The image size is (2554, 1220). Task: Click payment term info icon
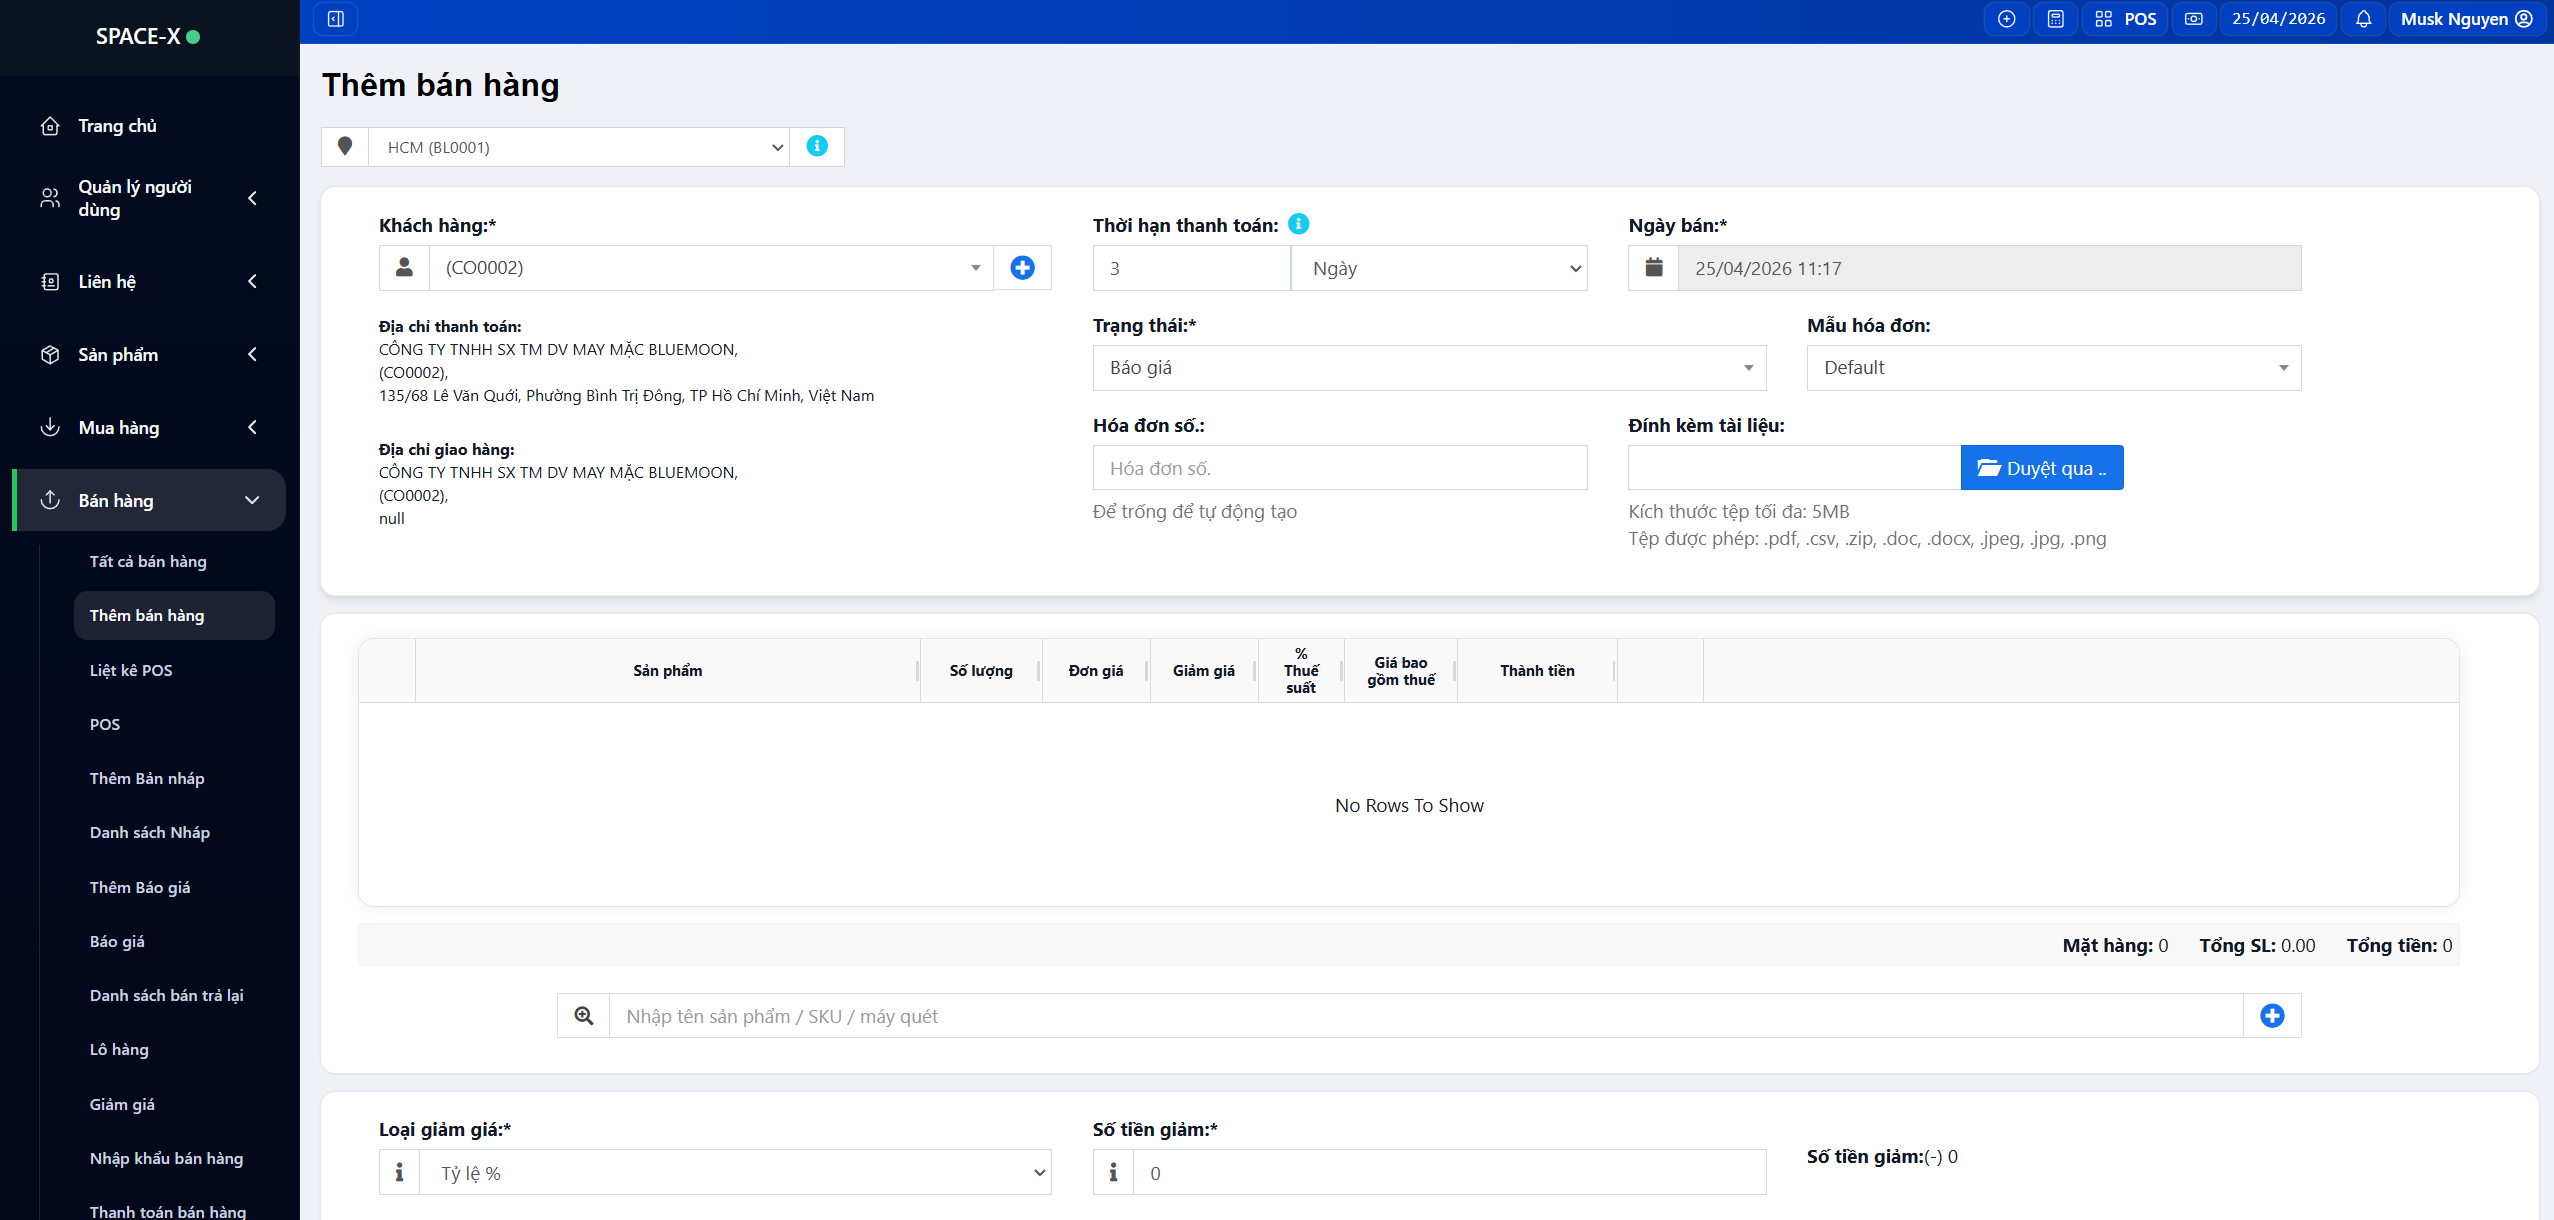click(1299, 224)
